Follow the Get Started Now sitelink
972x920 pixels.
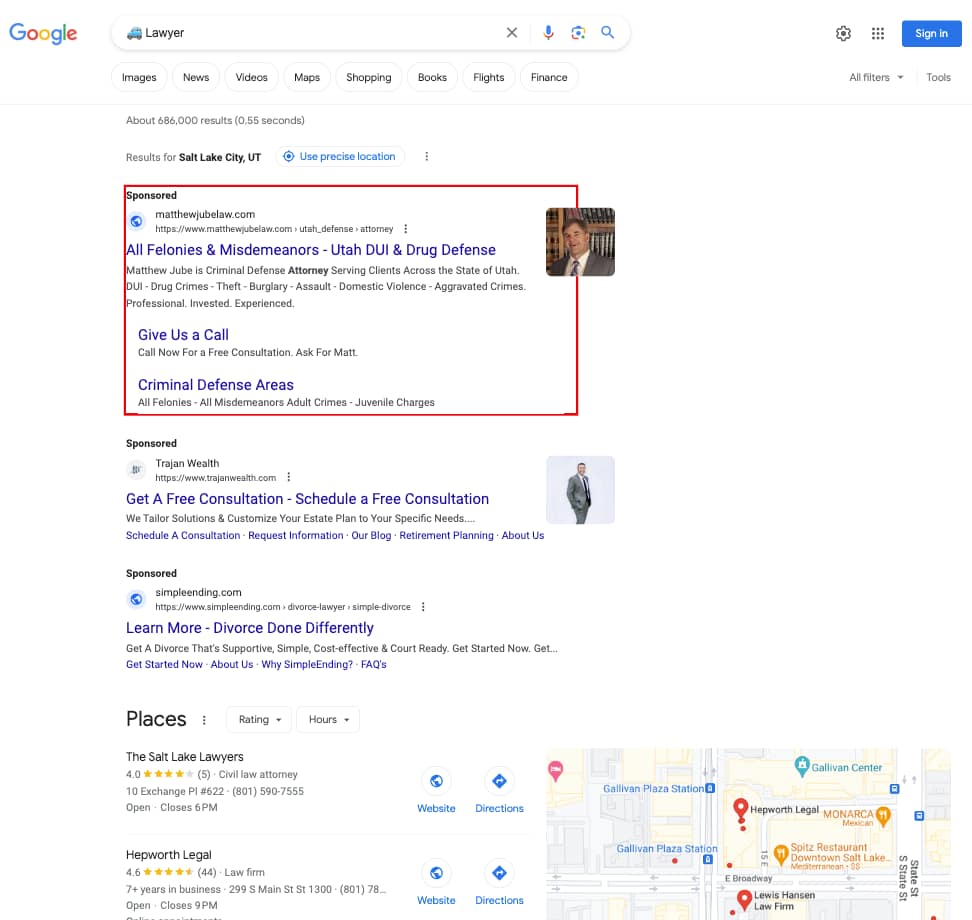tap(164, 665)
